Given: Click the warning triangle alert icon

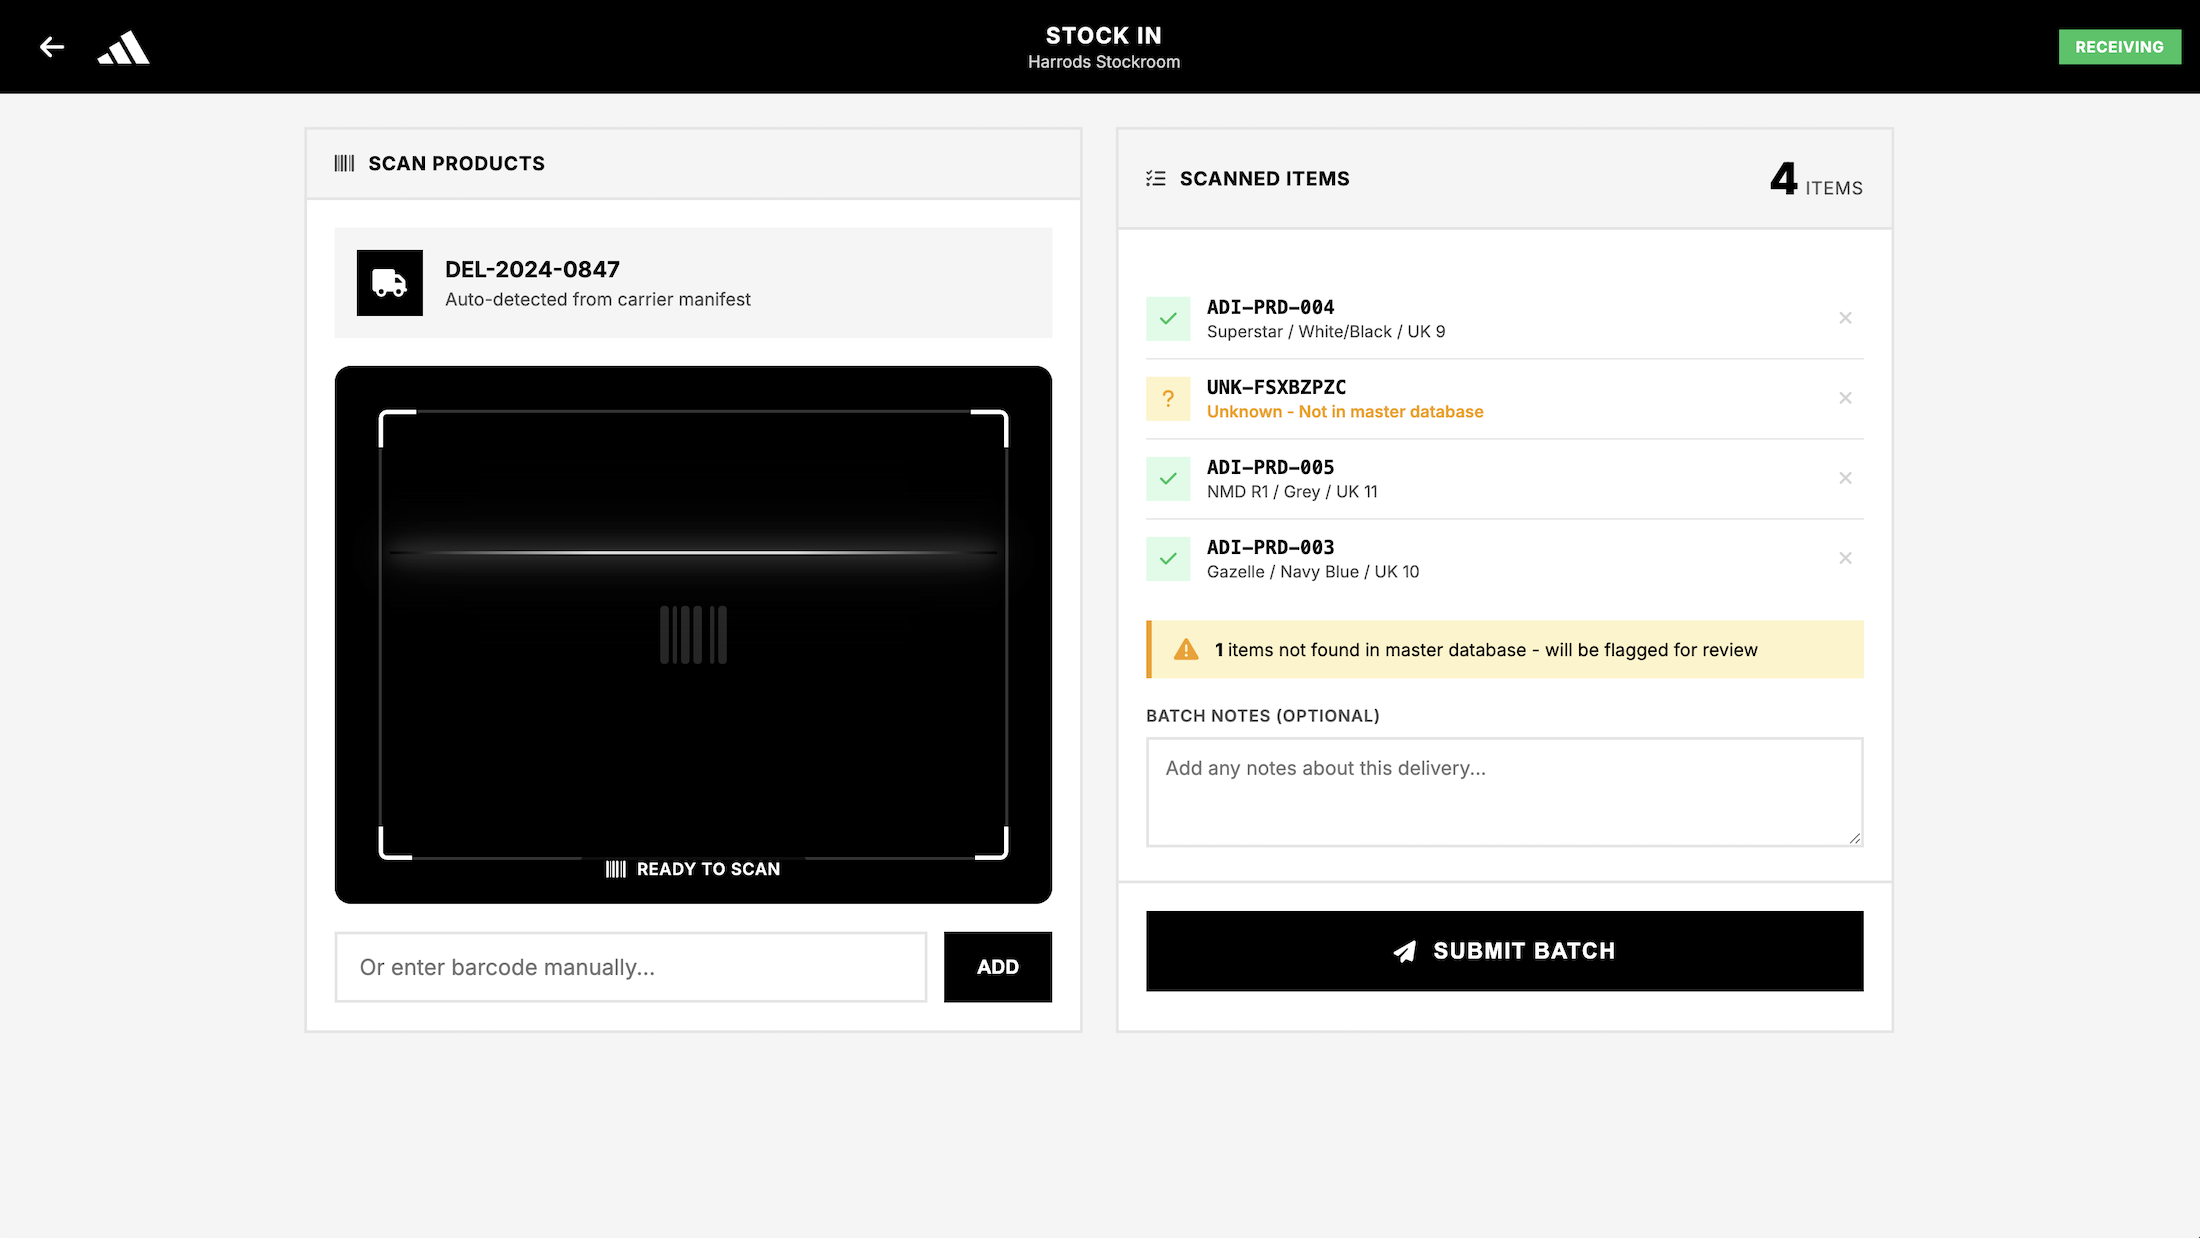Looking at the screenshot, I should tap(1186, 650).
